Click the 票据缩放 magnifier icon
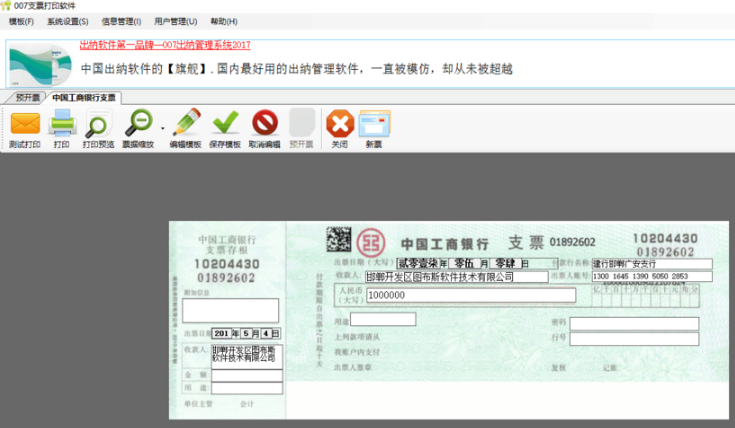The height and width of the screenshot is (428, 735). click(x=139, y=123)
